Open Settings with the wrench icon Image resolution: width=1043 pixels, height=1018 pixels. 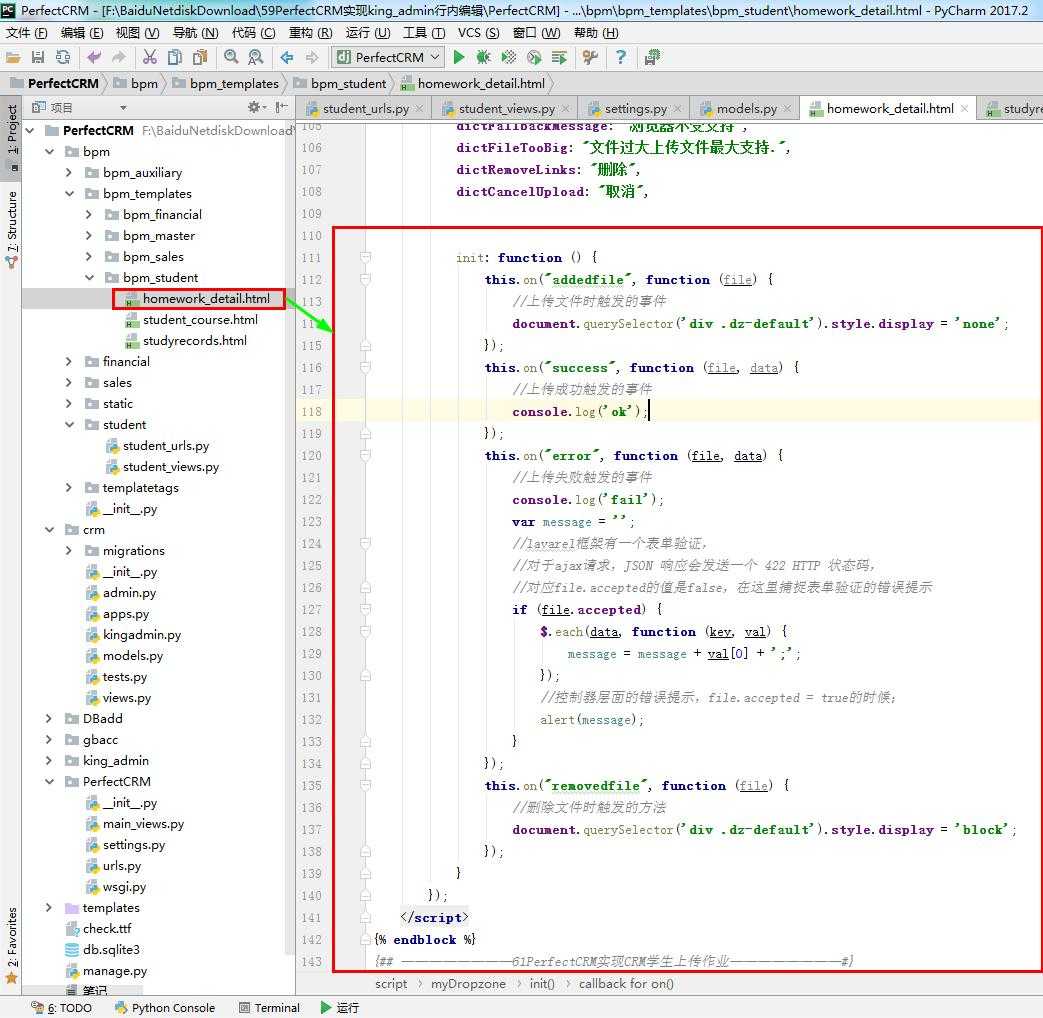pyautogui.click(x=590, y=58)
